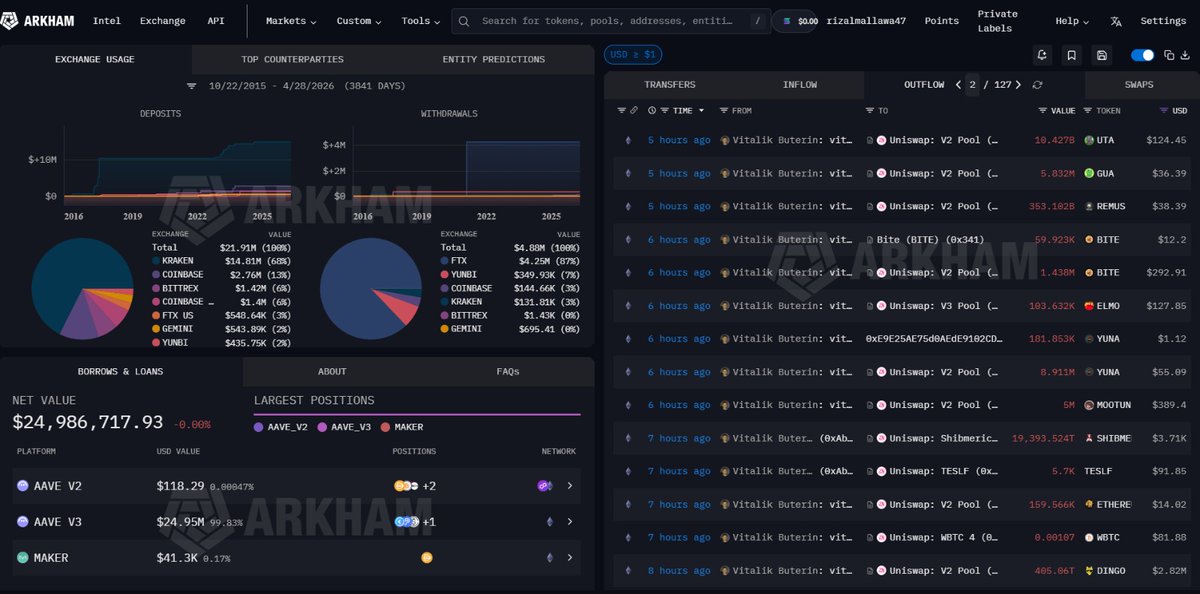Image resolution: width=1200 pixels, height=594 pixels.
Task: Click the page number box showing 2
Action: tap(972, 85)
